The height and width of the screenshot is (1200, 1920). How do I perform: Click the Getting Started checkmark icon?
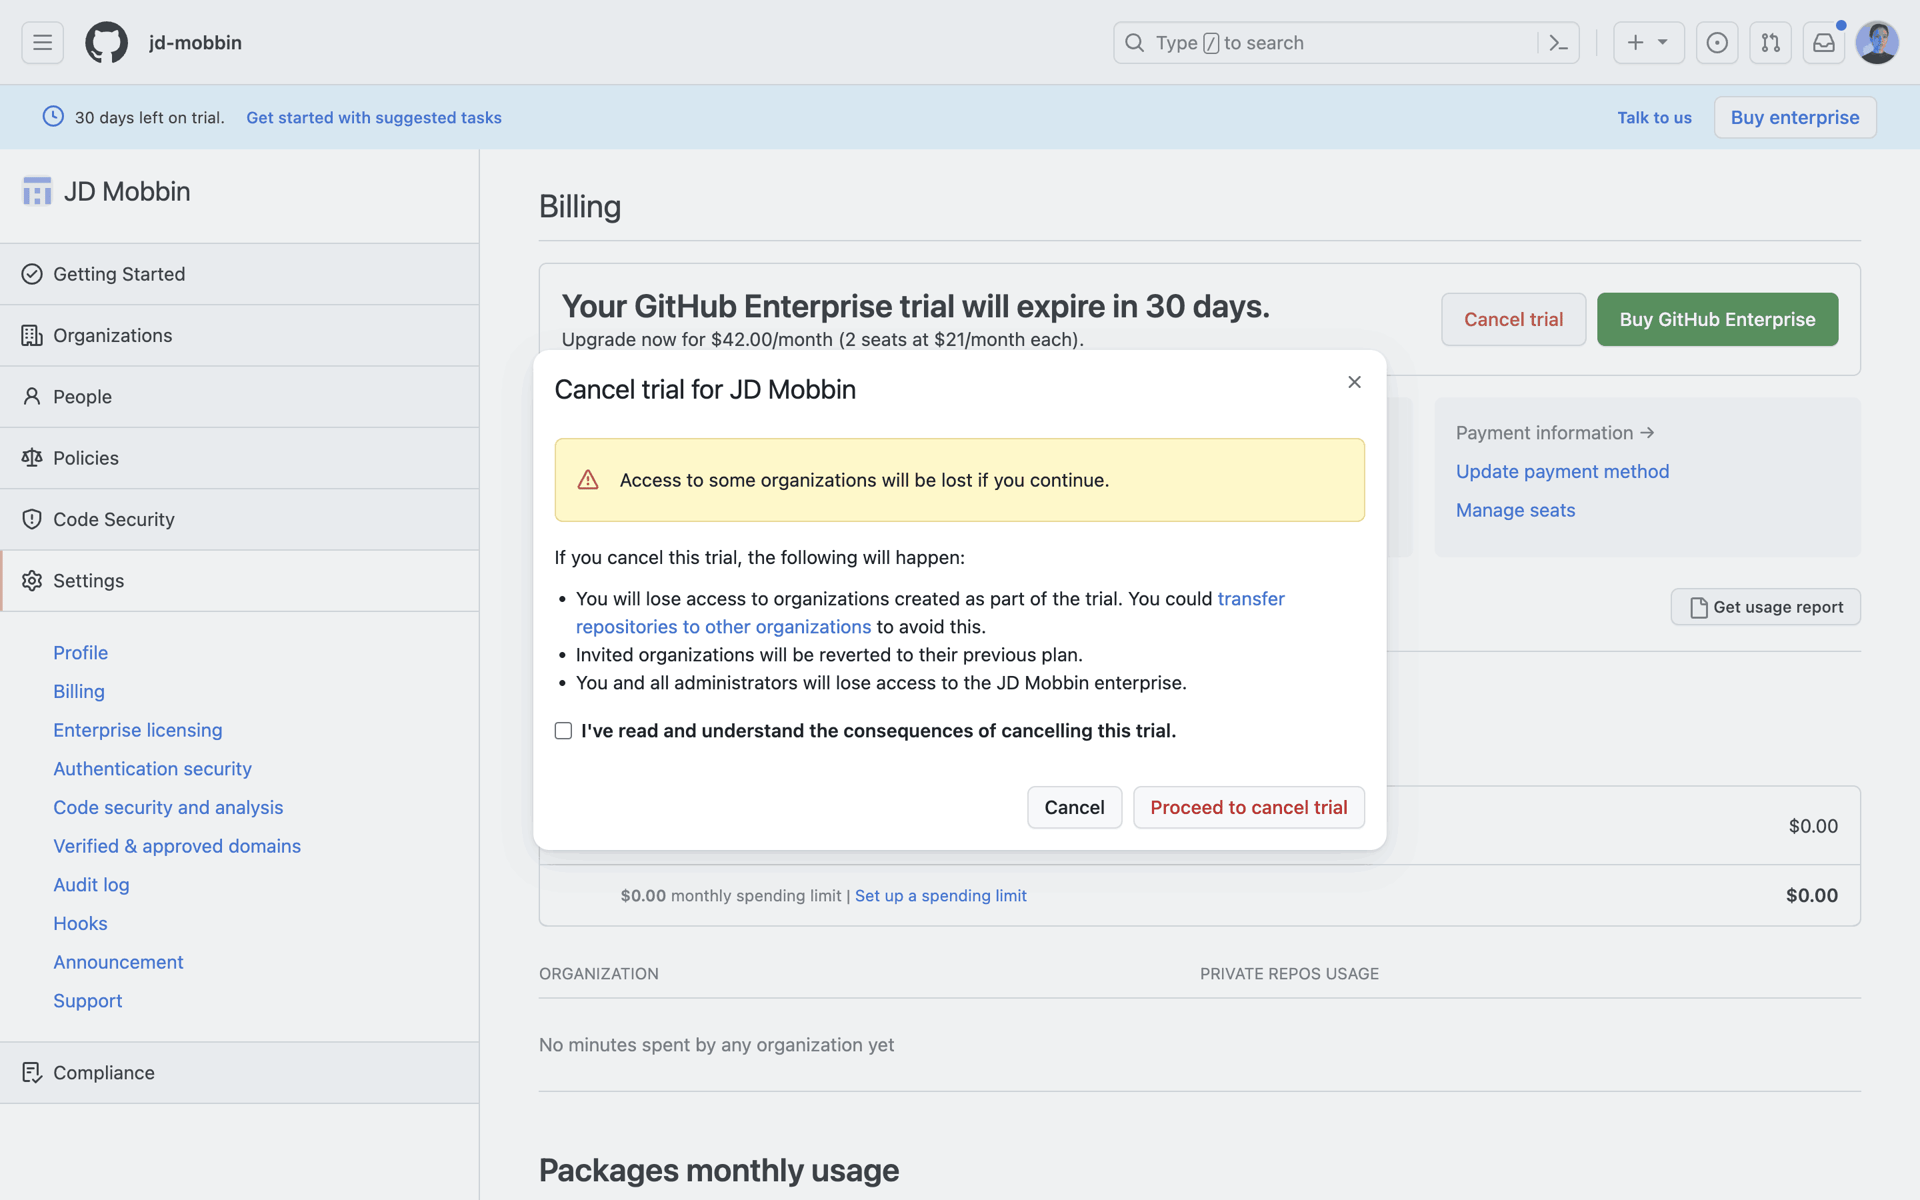coord(32,274)
